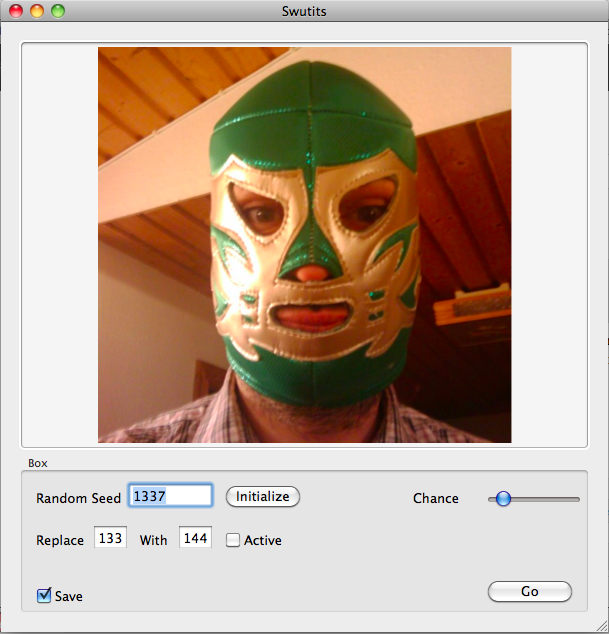Screen dimensions: 609x634
Task: Start processing with the Go button
Action: 530,592
